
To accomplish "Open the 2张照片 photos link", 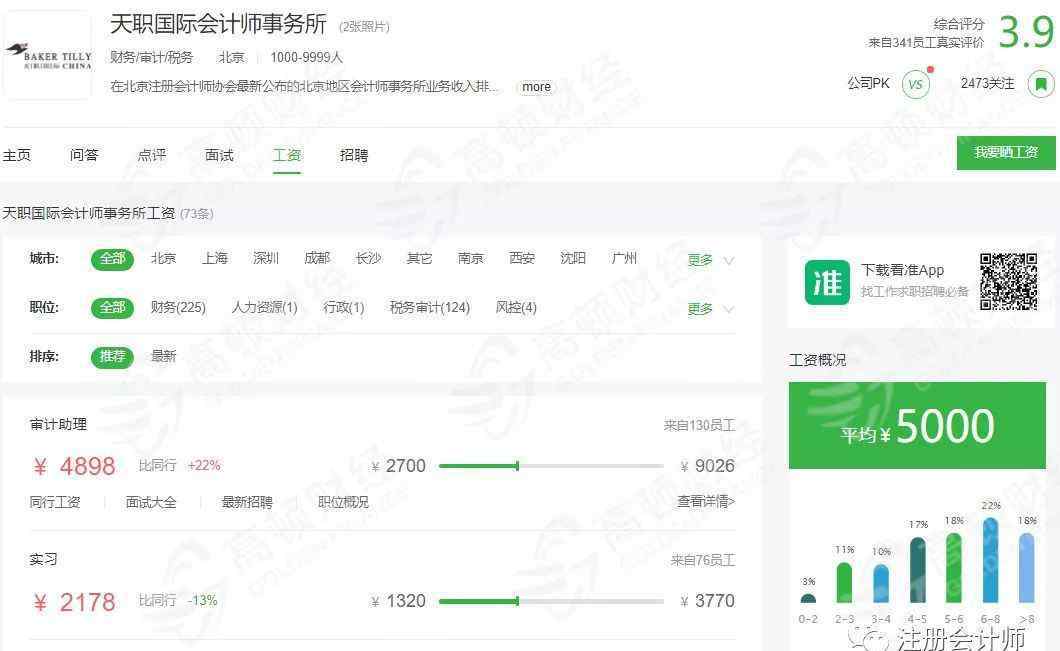I will coord(364,26).
